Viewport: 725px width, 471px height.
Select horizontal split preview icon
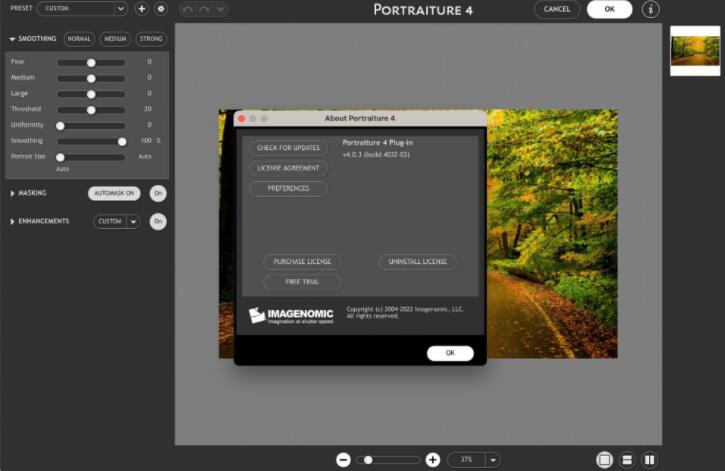pos(627,459)
